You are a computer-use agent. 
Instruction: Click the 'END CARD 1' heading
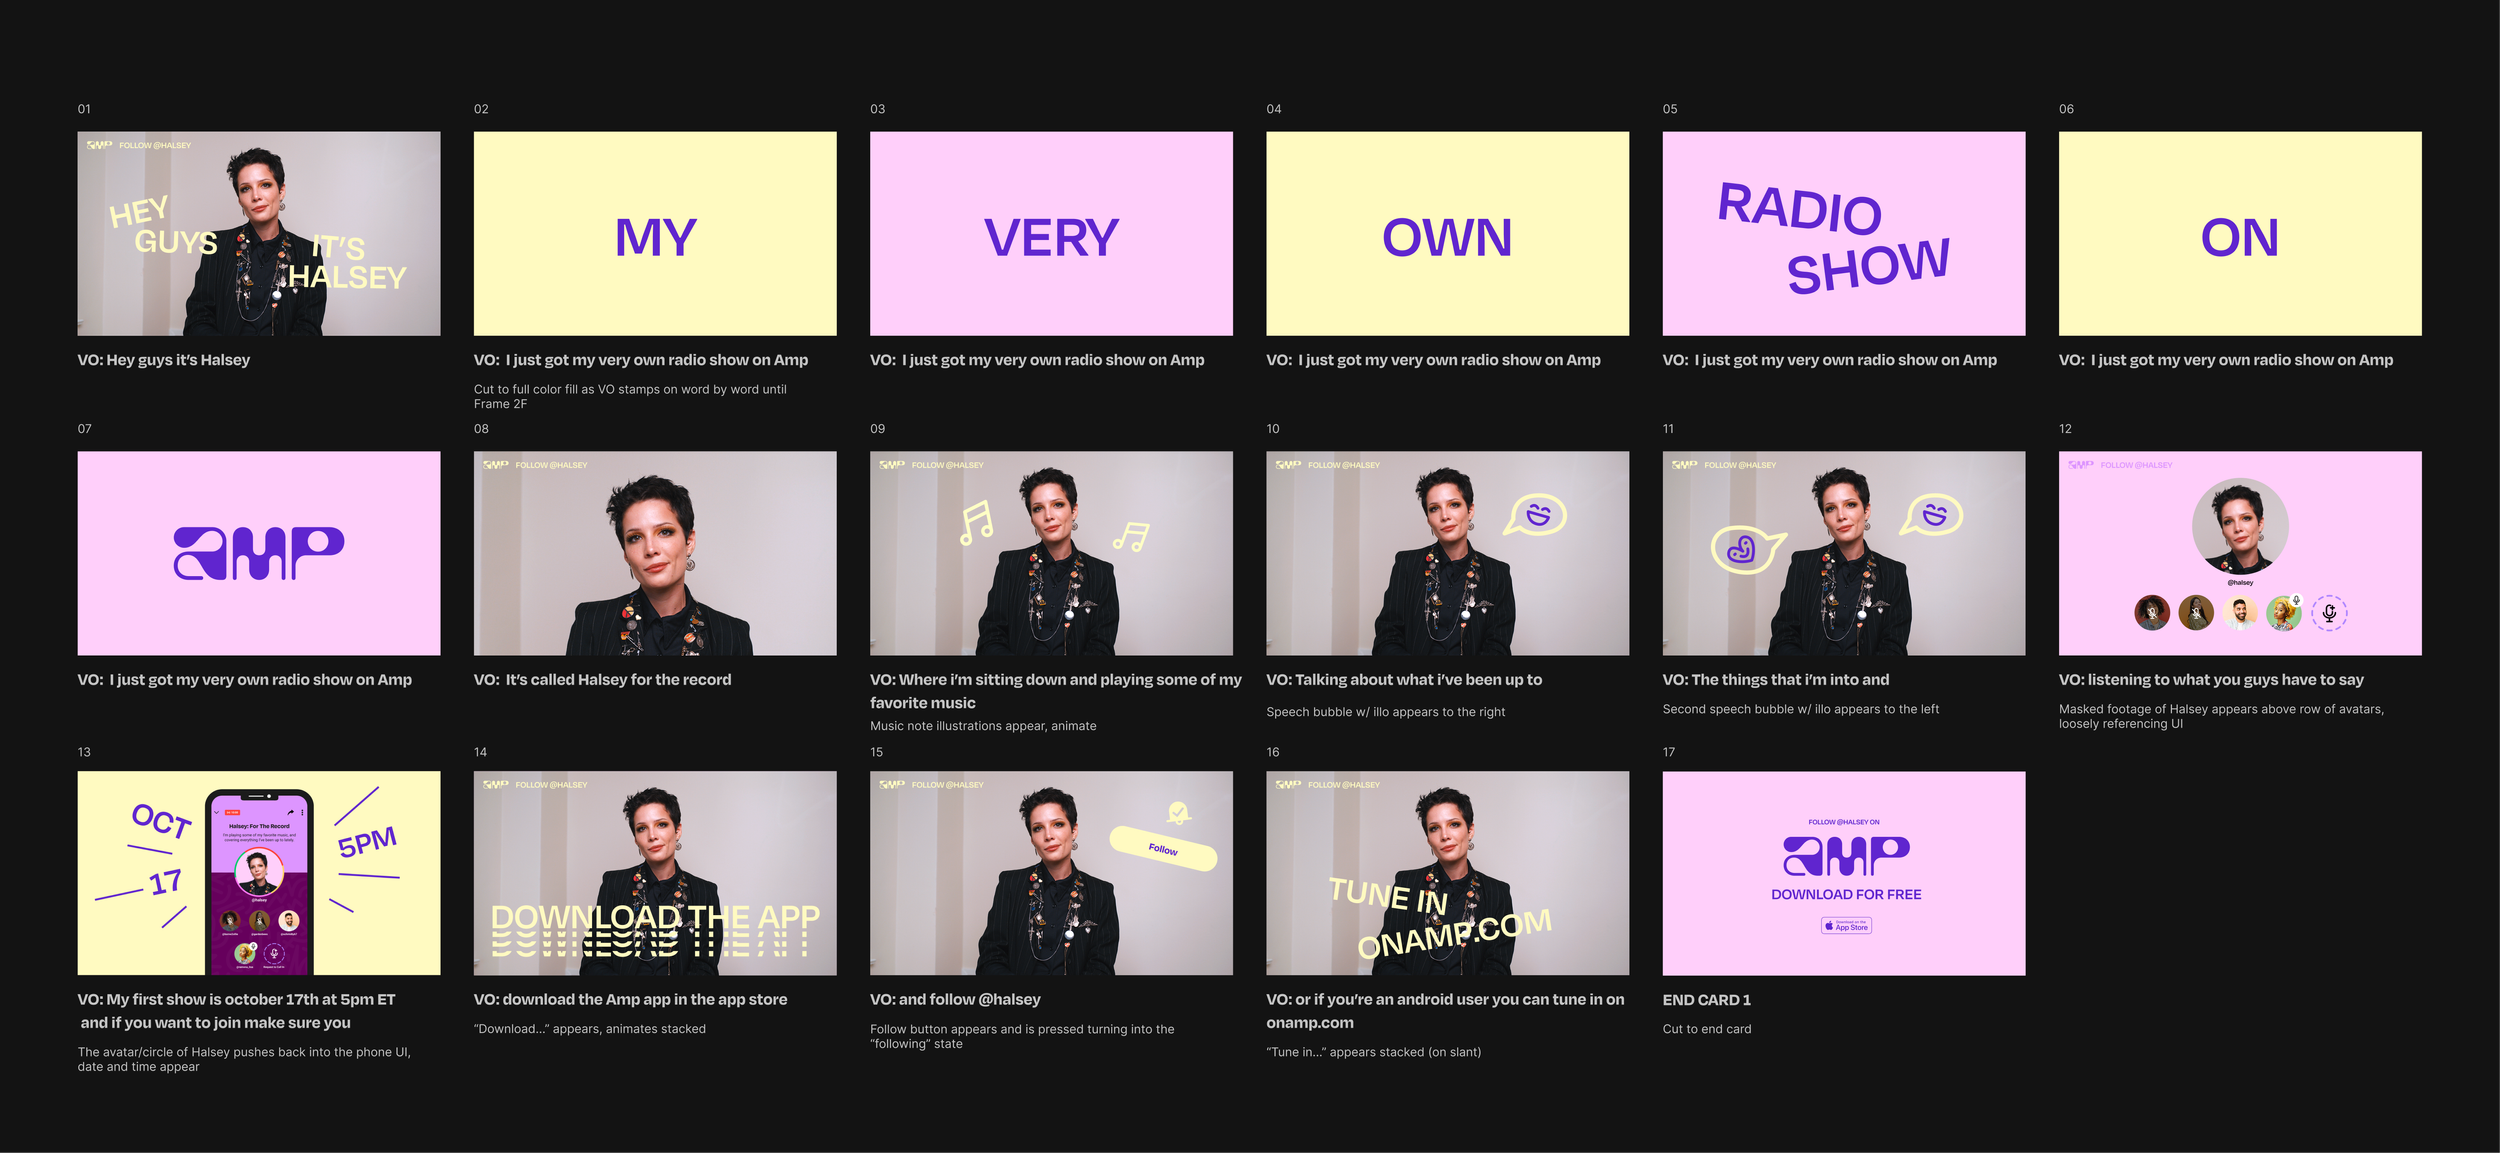click(1706, 1000)
